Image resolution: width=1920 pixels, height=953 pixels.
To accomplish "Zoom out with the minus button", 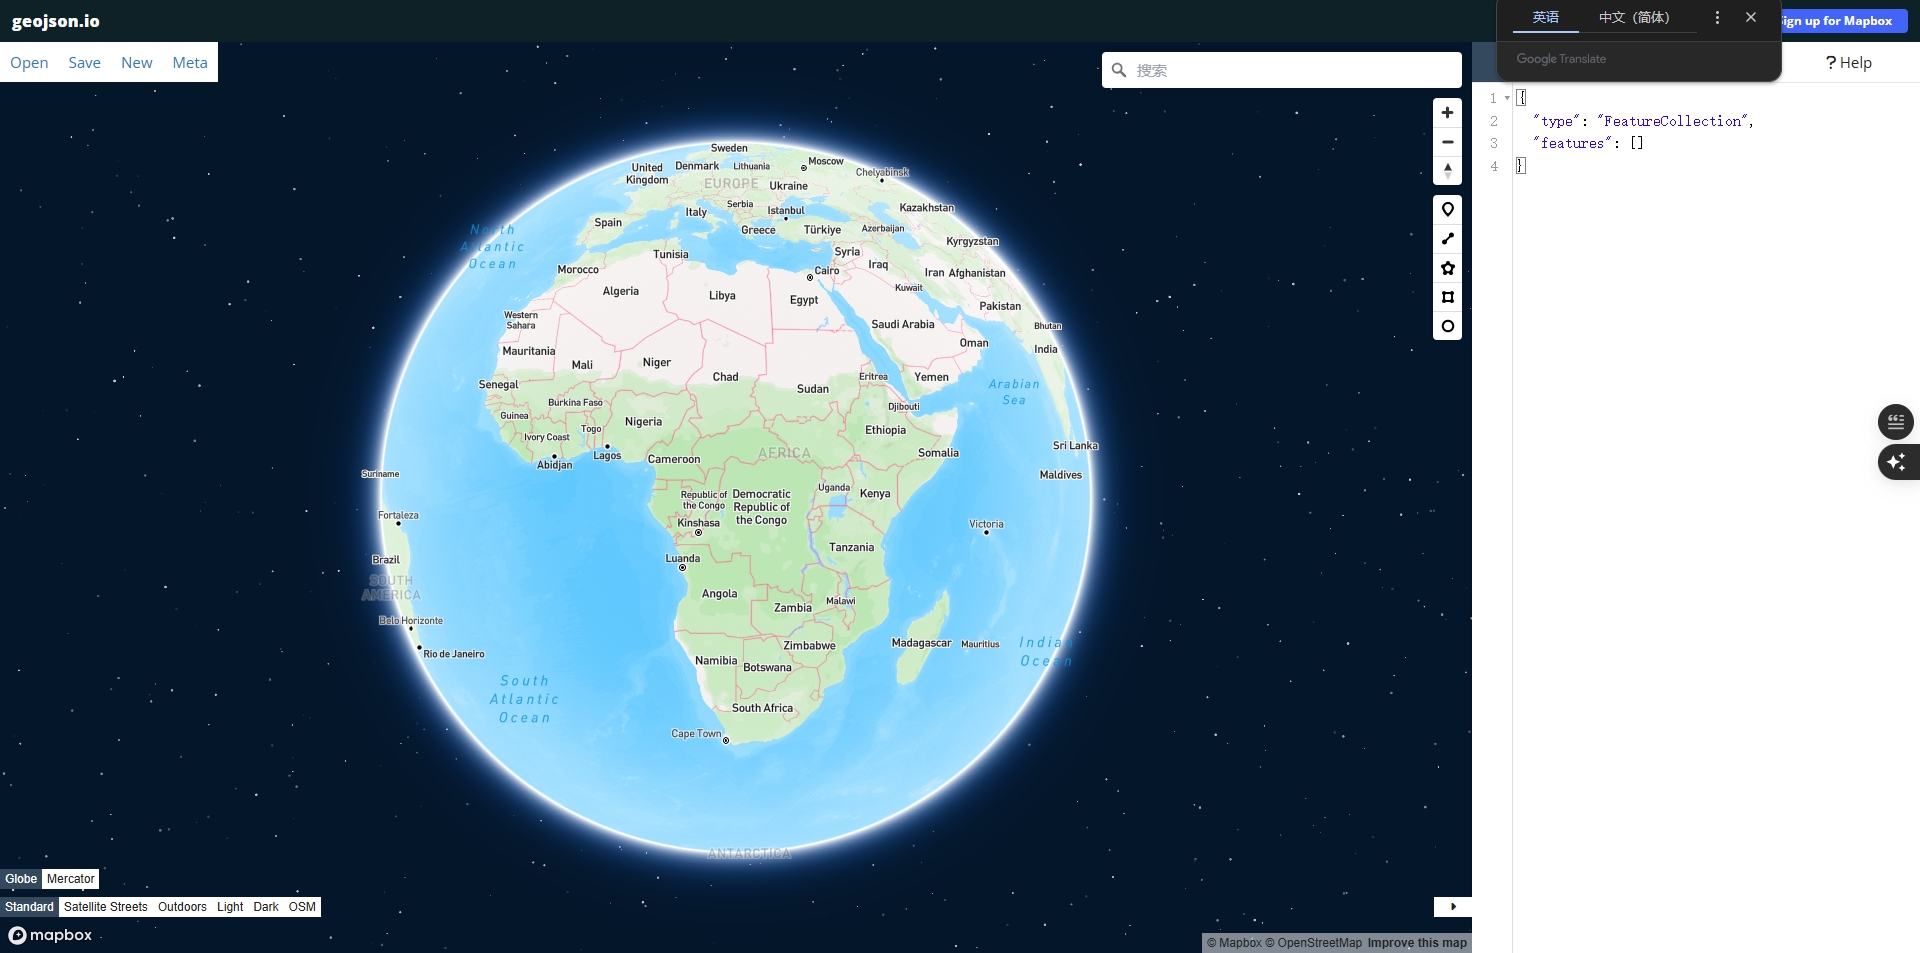I will tap(1447, 142).
